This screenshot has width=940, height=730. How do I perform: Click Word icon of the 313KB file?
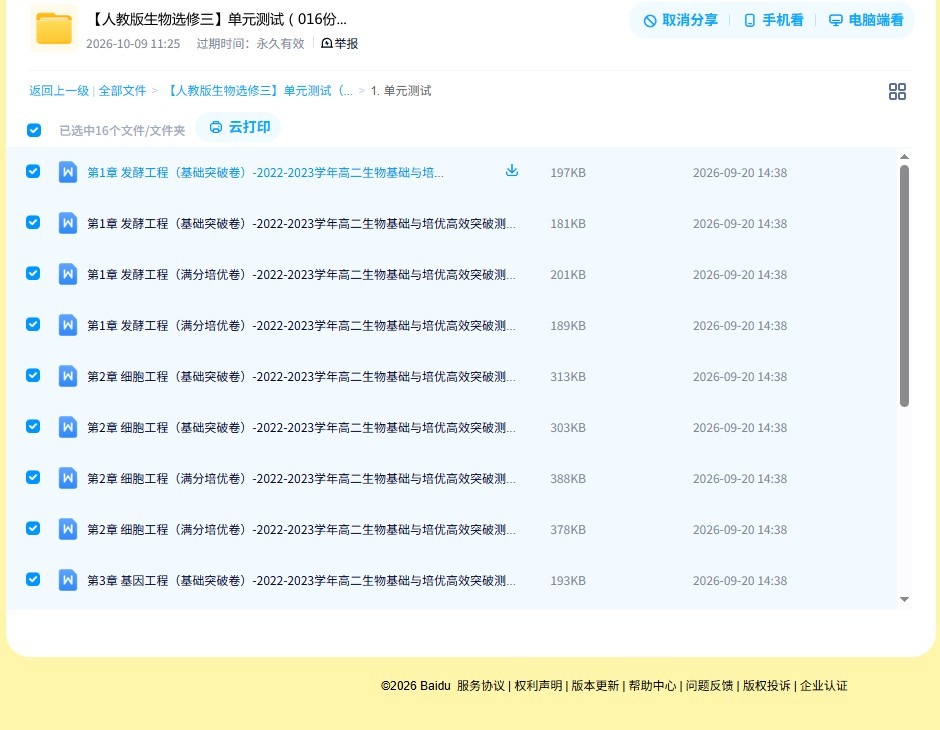pos(68,376)
